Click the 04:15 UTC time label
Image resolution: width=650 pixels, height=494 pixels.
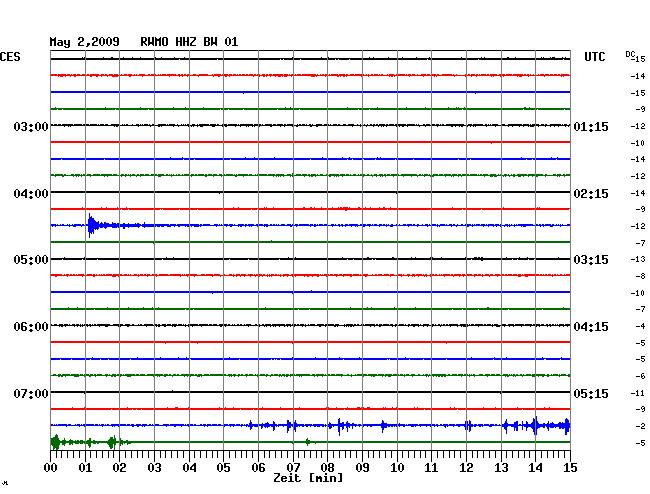pyautogui.click(x=591, y=327)
